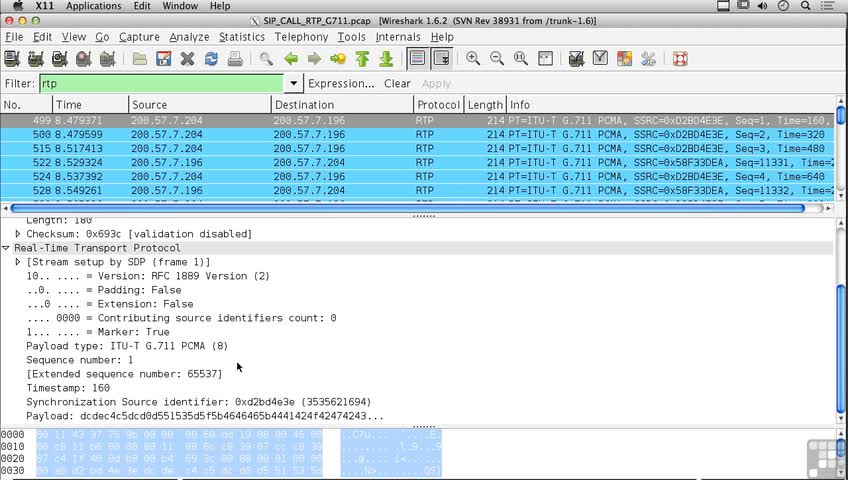Start a new live capture icon
Screen dimensions: 848x480
pyautogui.click(x=59, y=58)
